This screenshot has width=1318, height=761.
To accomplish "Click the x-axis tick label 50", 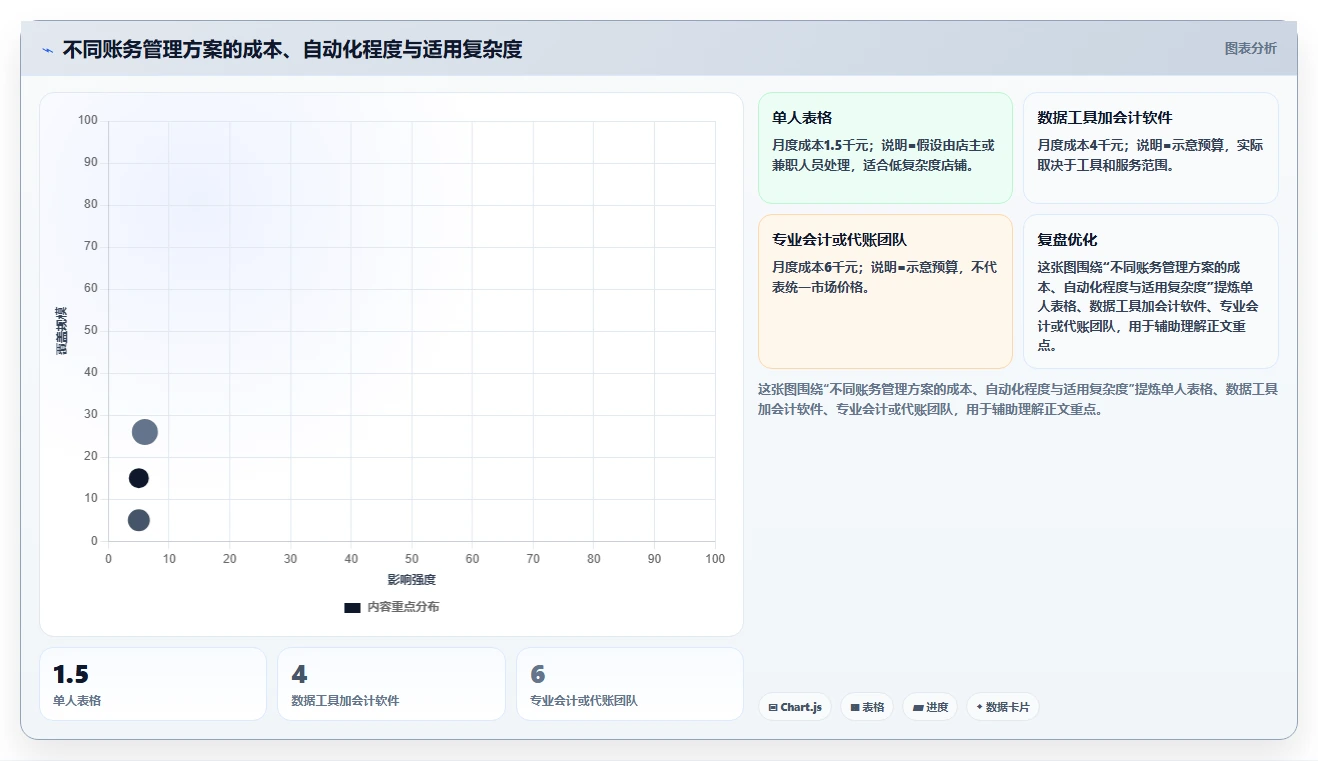I will click(412, 559).
